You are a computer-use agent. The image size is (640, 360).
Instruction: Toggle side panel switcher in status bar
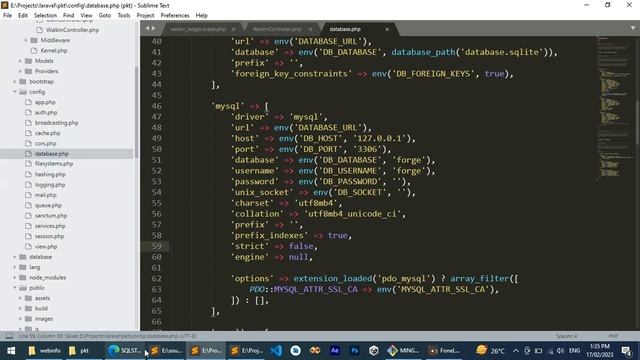point(9,336)
